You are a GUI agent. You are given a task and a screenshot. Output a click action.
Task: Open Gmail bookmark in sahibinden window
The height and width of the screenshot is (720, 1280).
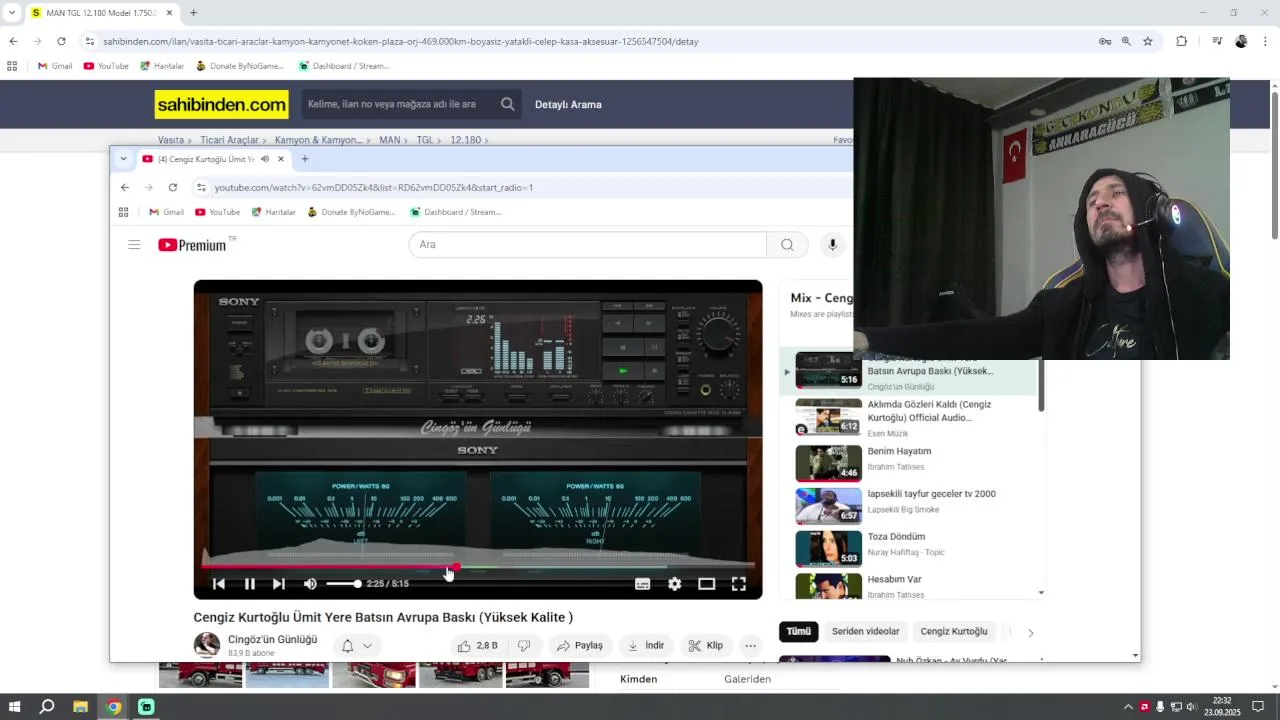pyautogui.click(x=55, y=66)
